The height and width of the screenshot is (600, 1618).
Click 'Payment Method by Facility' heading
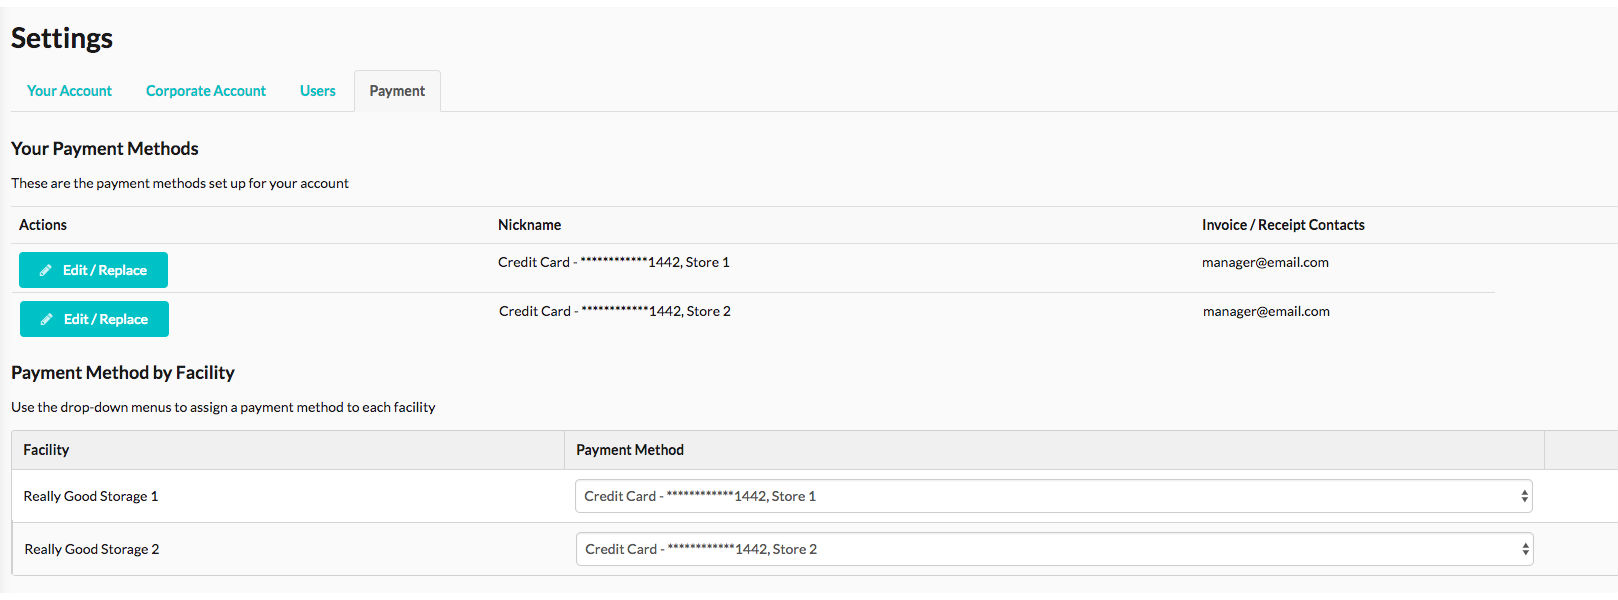click(123, 372)
